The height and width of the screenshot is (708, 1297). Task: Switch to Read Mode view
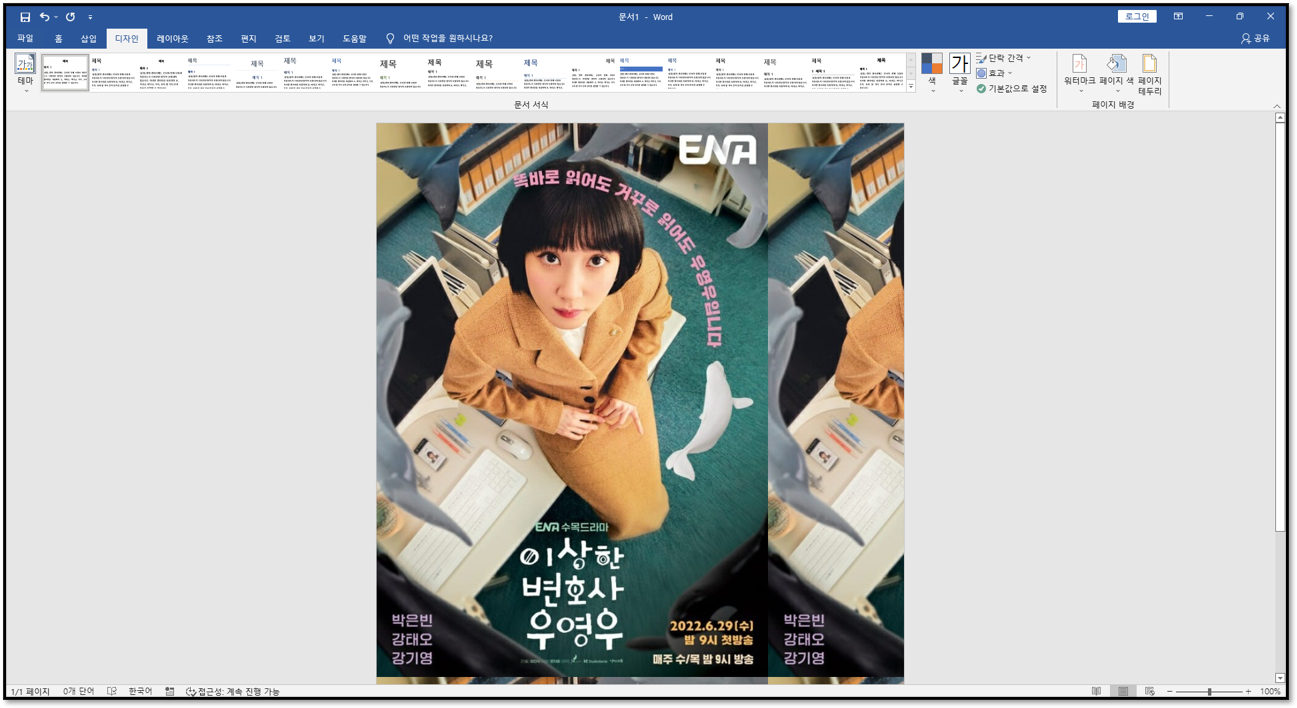coord(1097,692)
